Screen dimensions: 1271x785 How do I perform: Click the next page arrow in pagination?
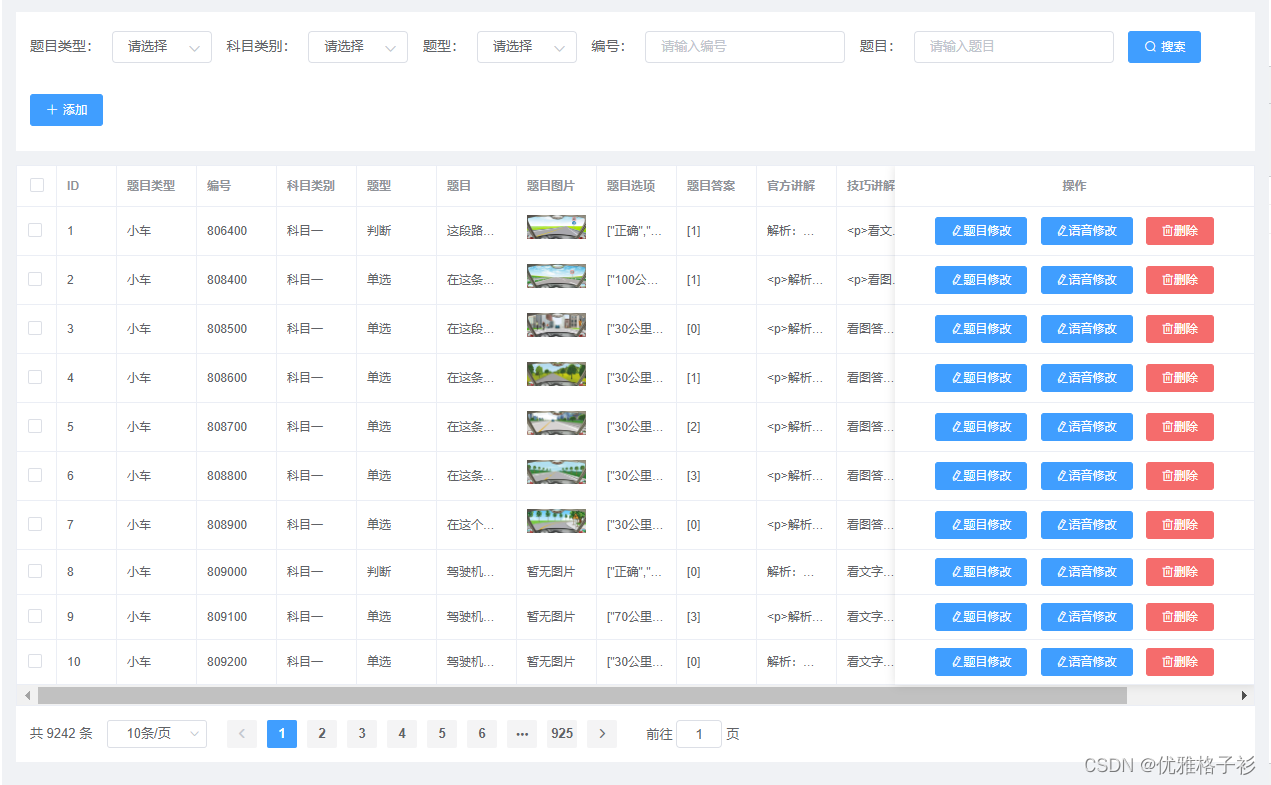coord(601,733)
